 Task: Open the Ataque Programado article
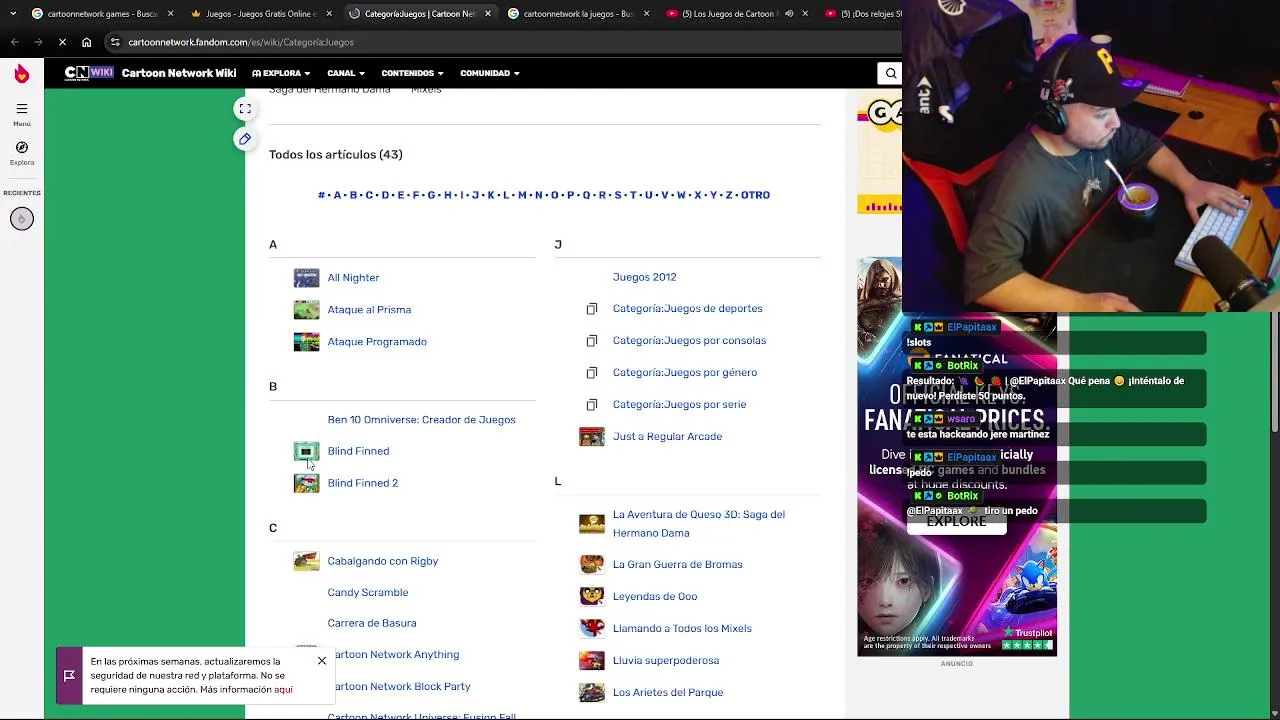click(377, 342)
